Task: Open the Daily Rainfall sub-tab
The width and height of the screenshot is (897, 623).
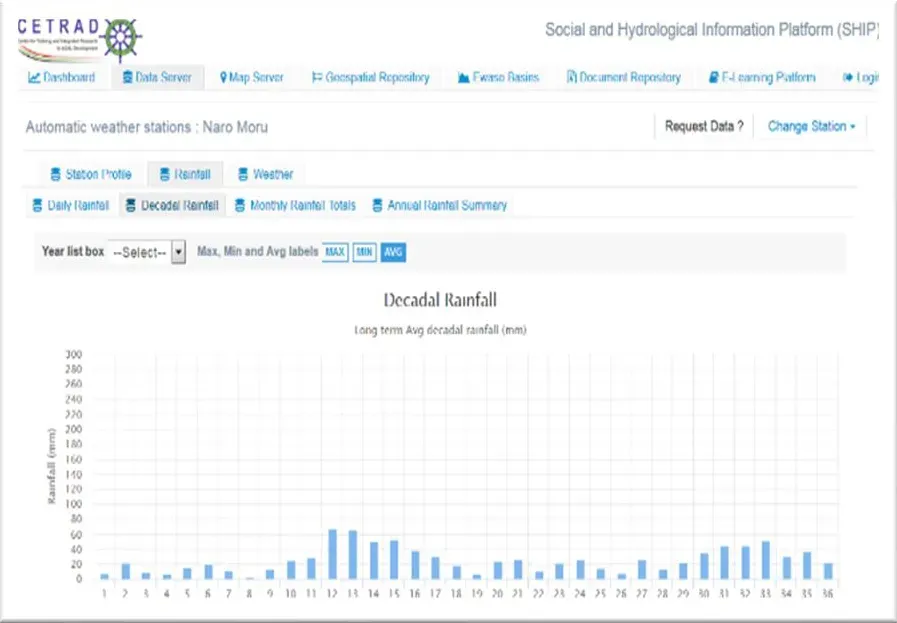Action: (x=70, y=205)
